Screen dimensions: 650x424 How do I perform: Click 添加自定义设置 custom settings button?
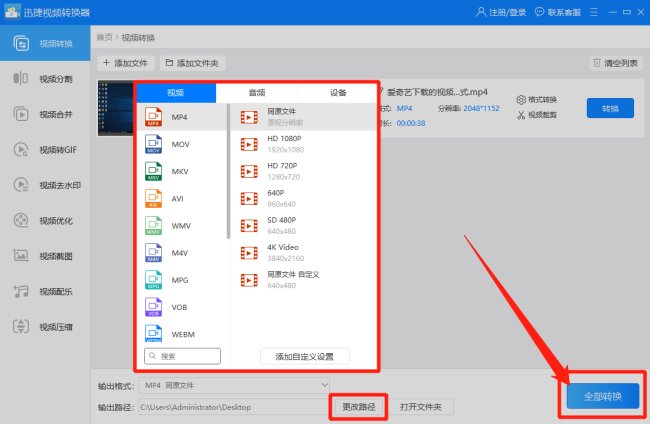[305, 356]
